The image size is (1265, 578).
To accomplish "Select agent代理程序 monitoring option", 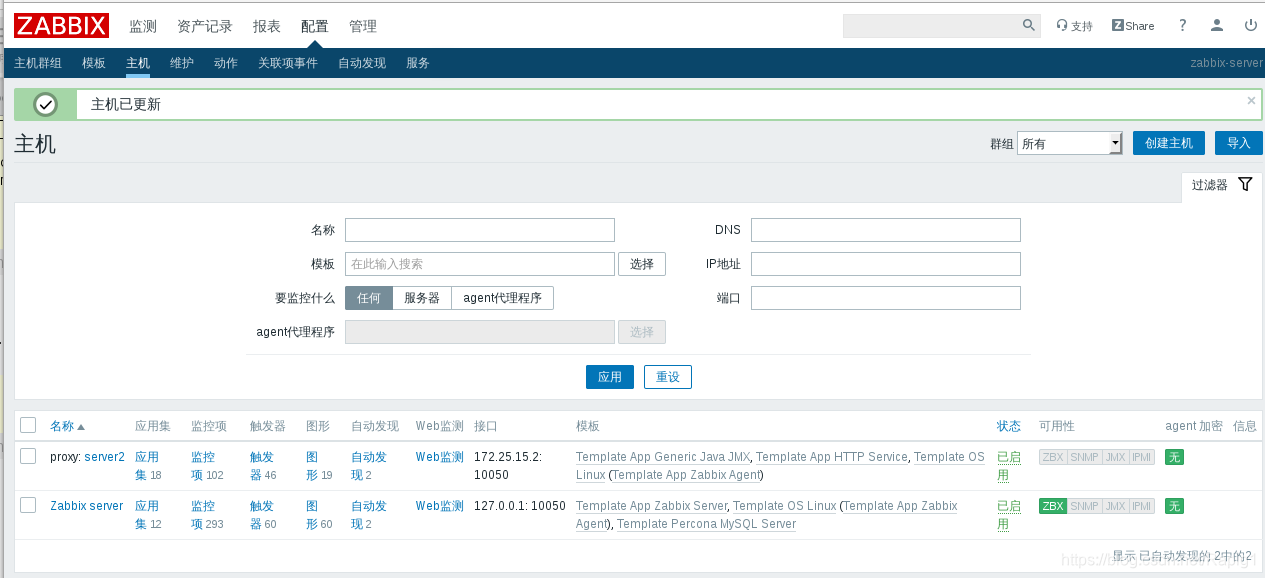I will click(502, 298).
